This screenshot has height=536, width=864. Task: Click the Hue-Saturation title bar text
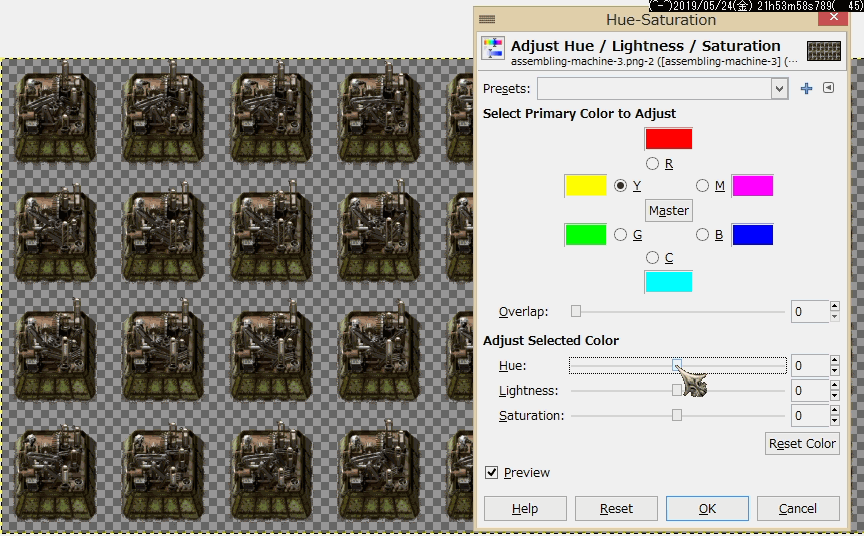[x=661, y=20]
